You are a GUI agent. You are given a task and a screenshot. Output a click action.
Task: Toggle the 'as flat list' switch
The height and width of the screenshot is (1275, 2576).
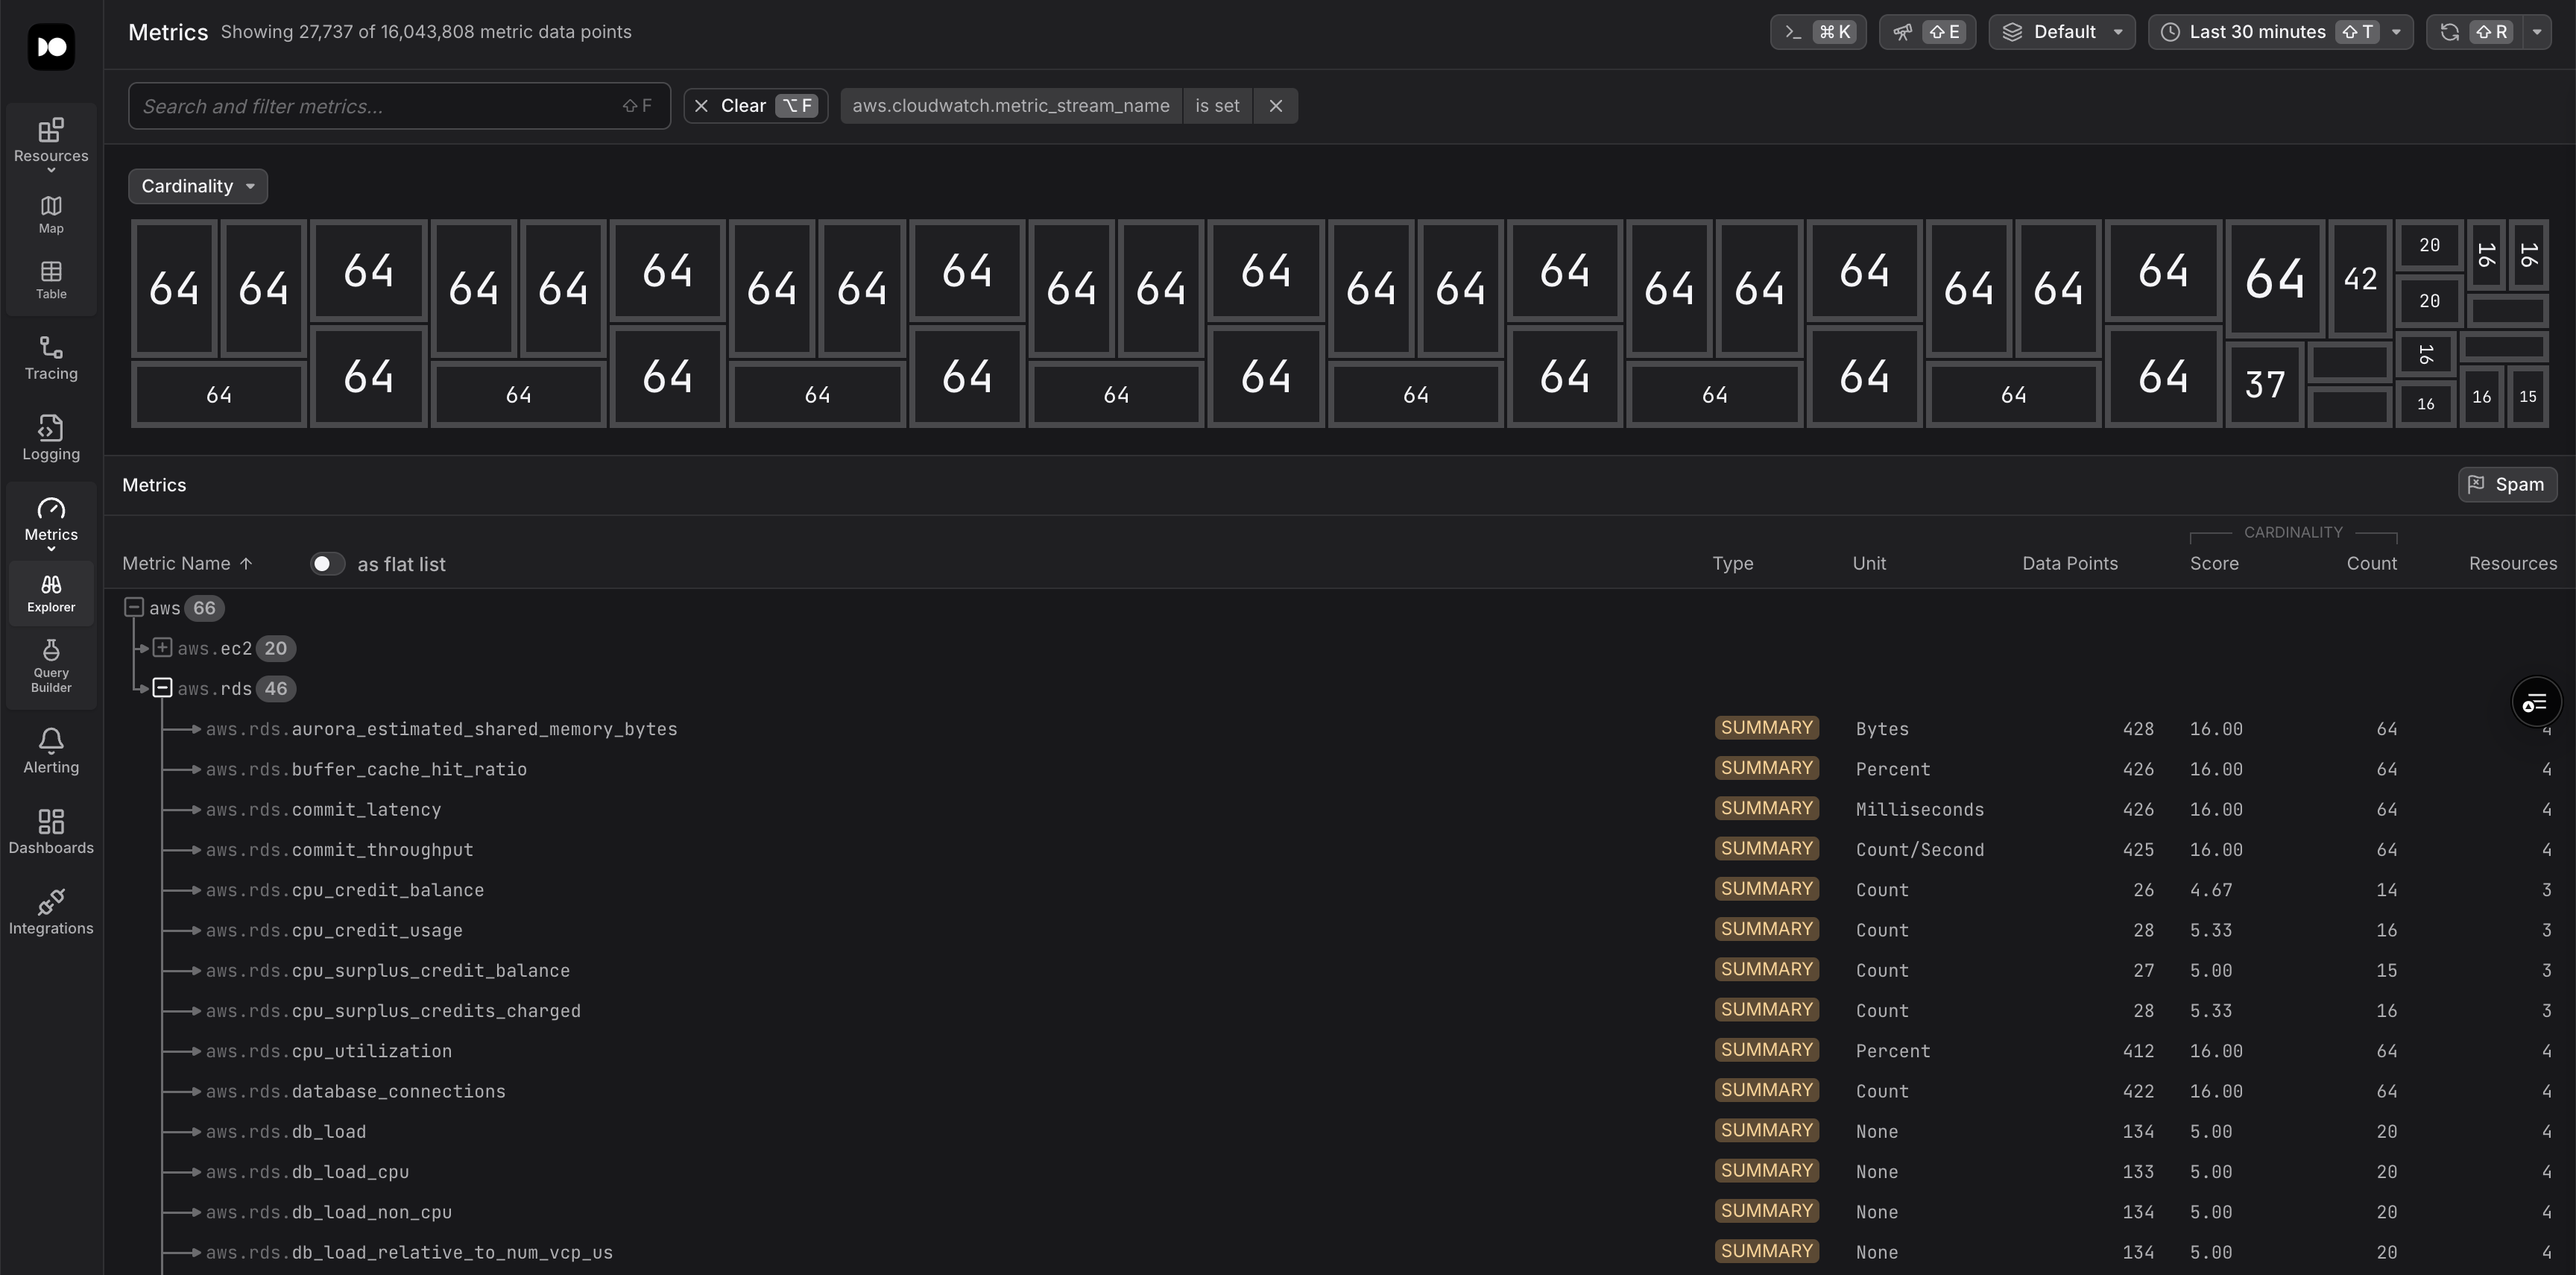(326, 564)
